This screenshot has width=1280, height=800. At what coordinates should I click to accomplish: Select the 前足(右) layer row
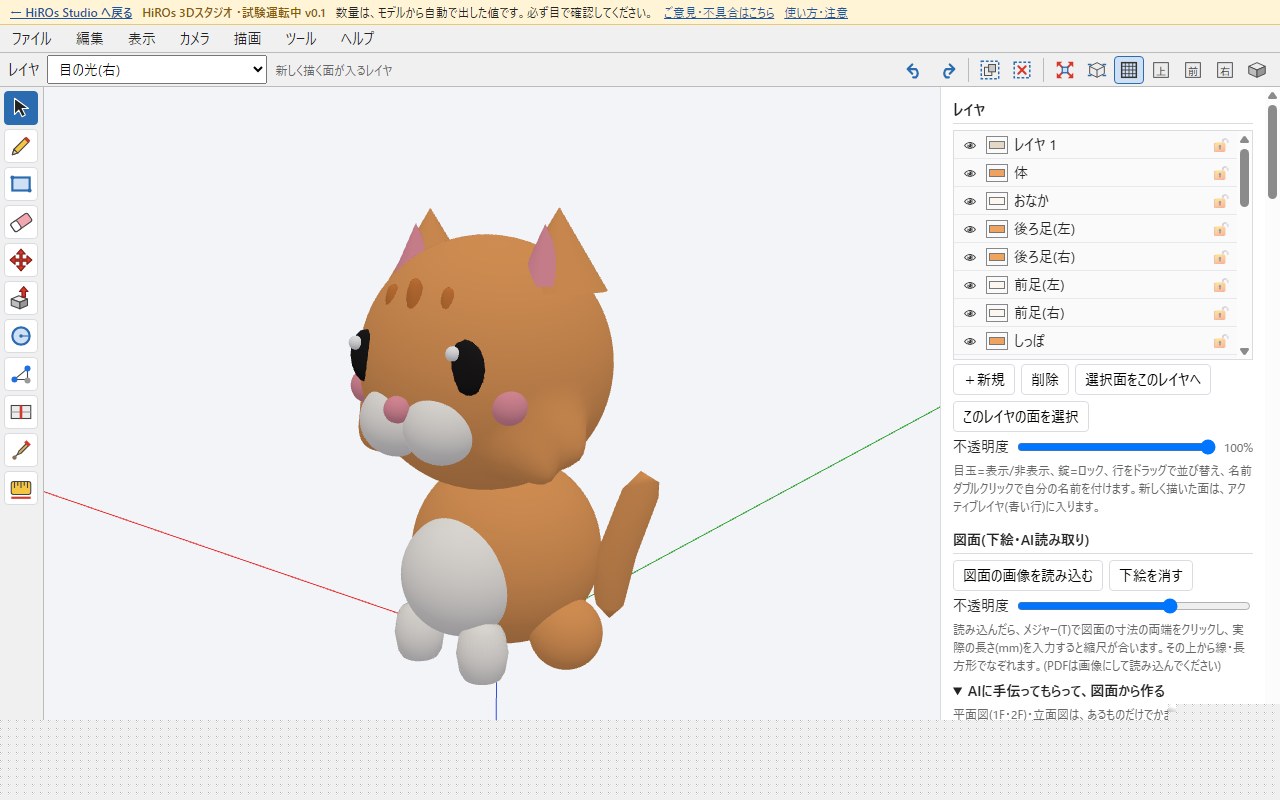tap(1095, 313)
